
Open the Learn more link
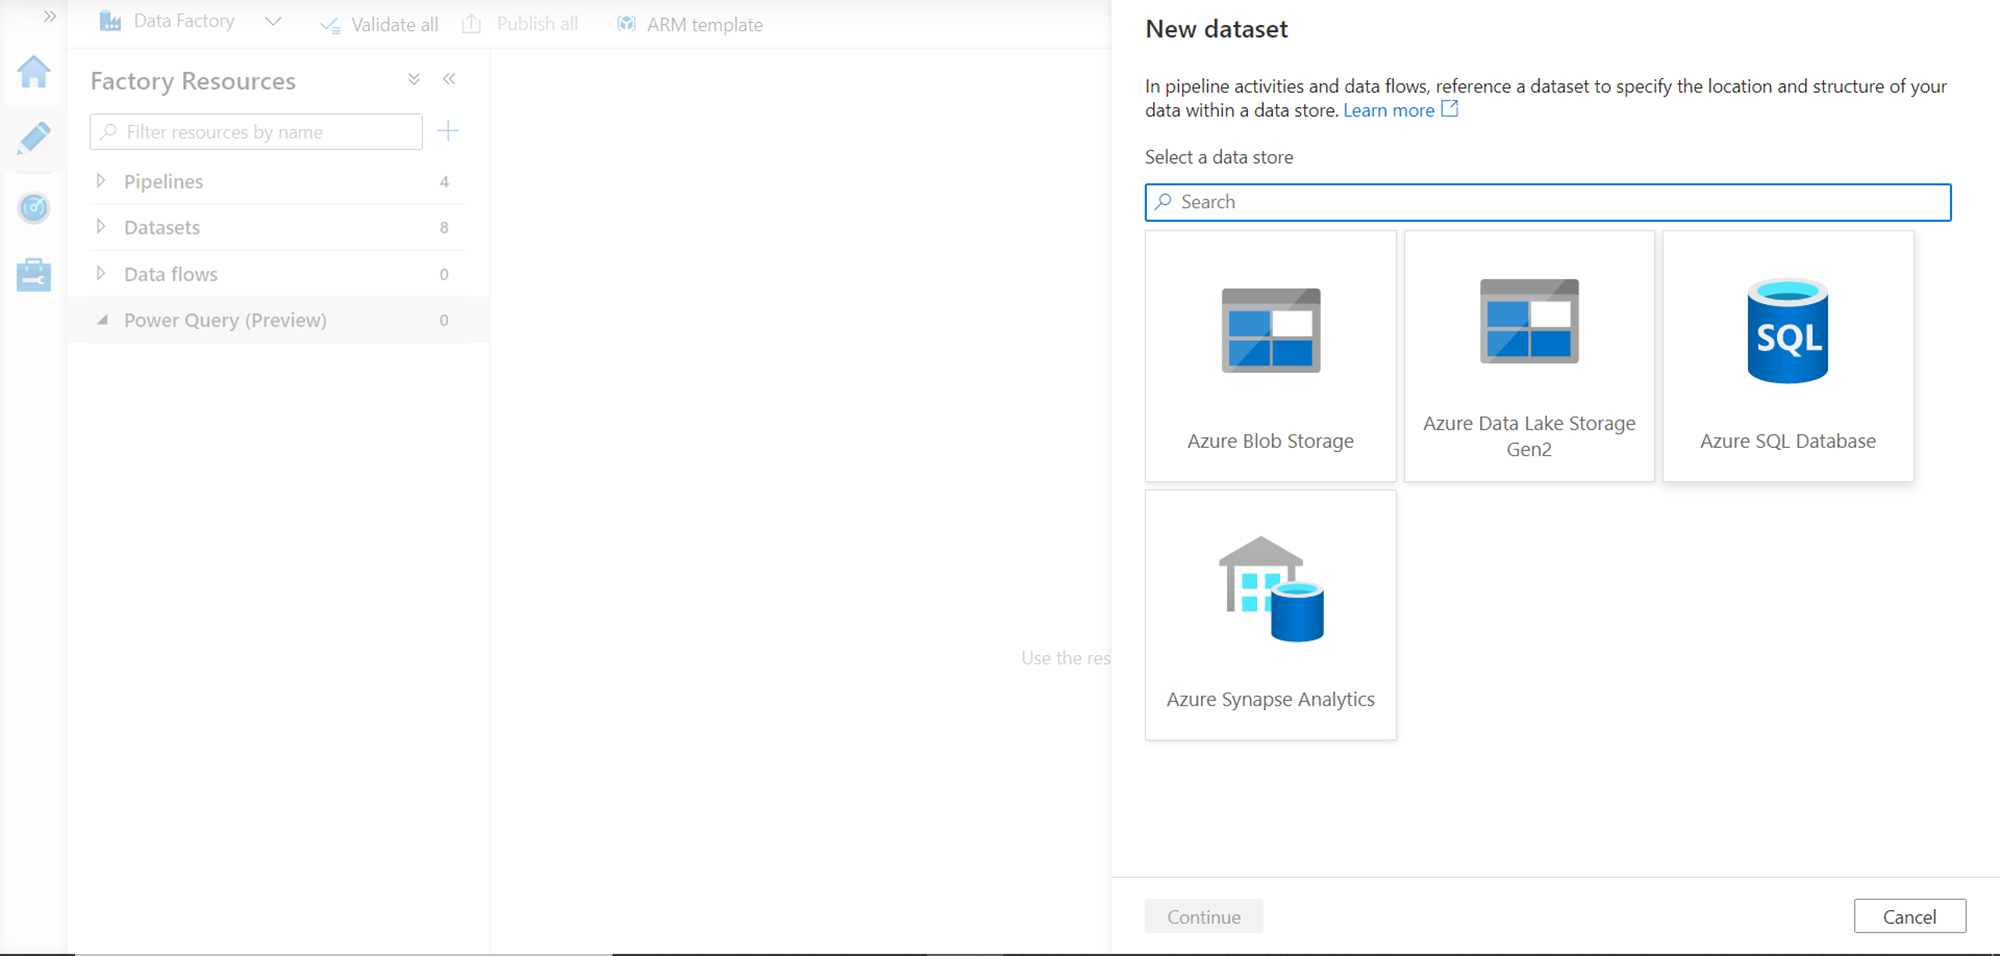[x=1388, y=110]
